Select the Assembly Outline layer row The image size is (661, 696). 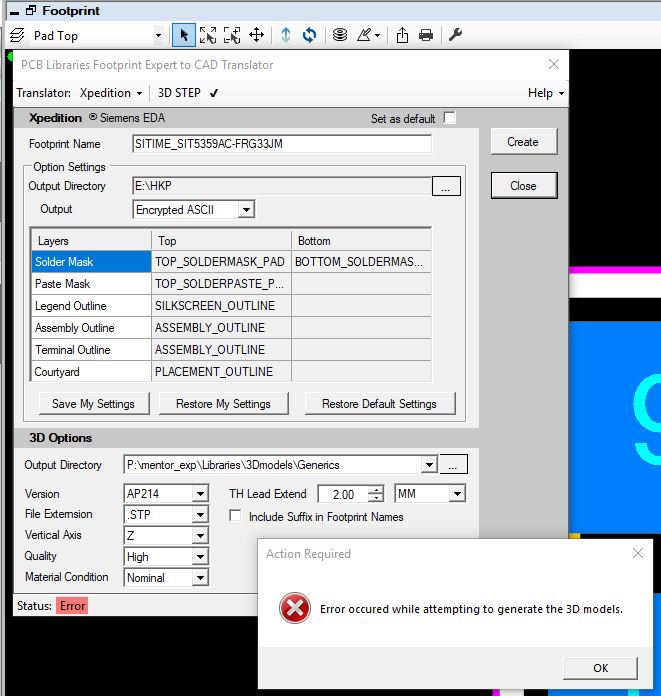pos(91,328)
